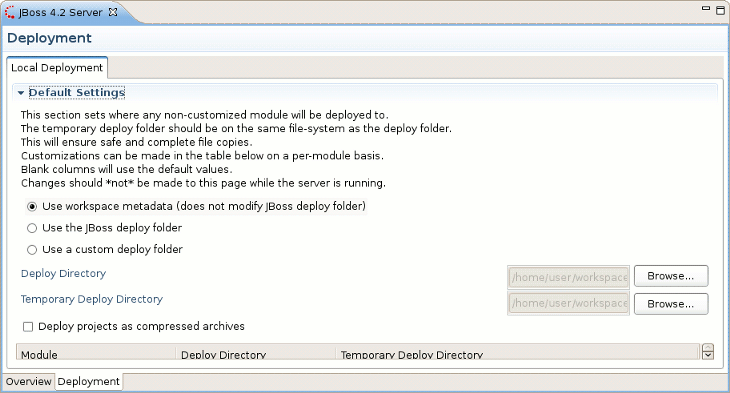Switch to the Overview bottom tab

tap(28, 381)
